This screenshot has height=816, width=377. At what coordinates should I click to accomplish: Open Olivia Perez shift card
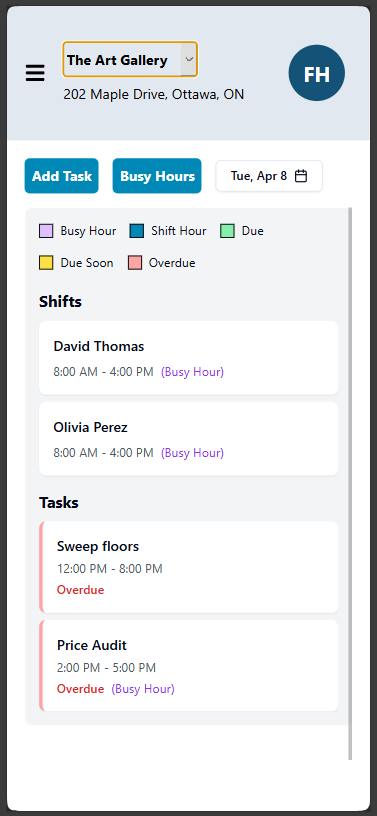[x=188, y=438]
